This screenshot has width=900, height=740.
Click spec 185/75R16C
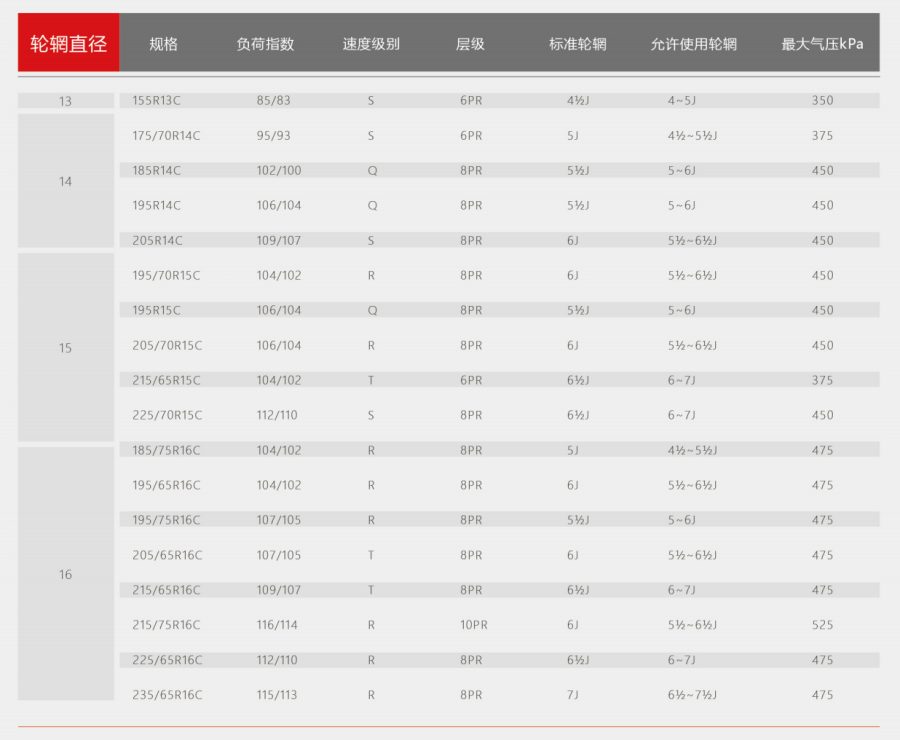pos(166,450)
